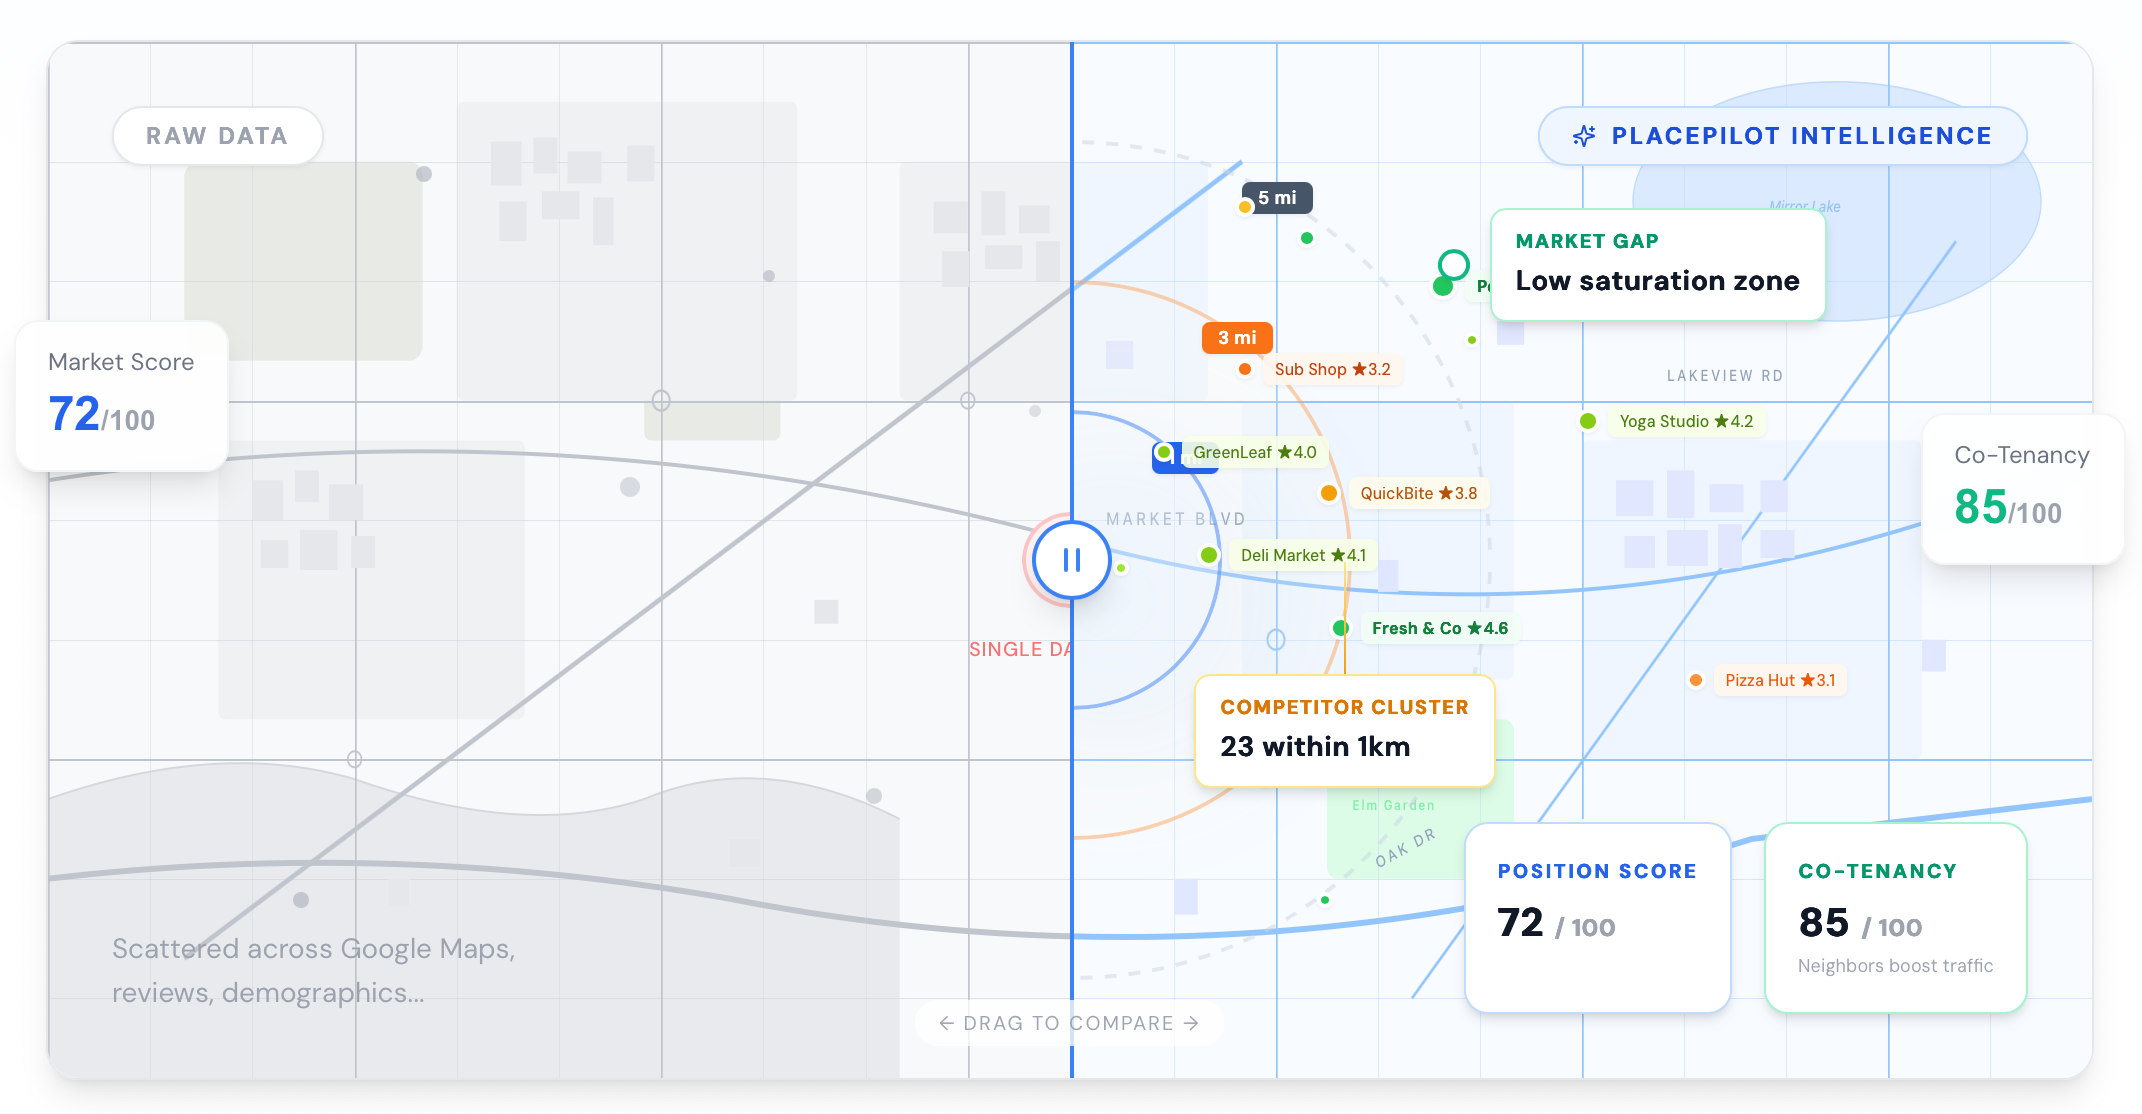Click the hollow green ring market gap marker

point(1453,264)
